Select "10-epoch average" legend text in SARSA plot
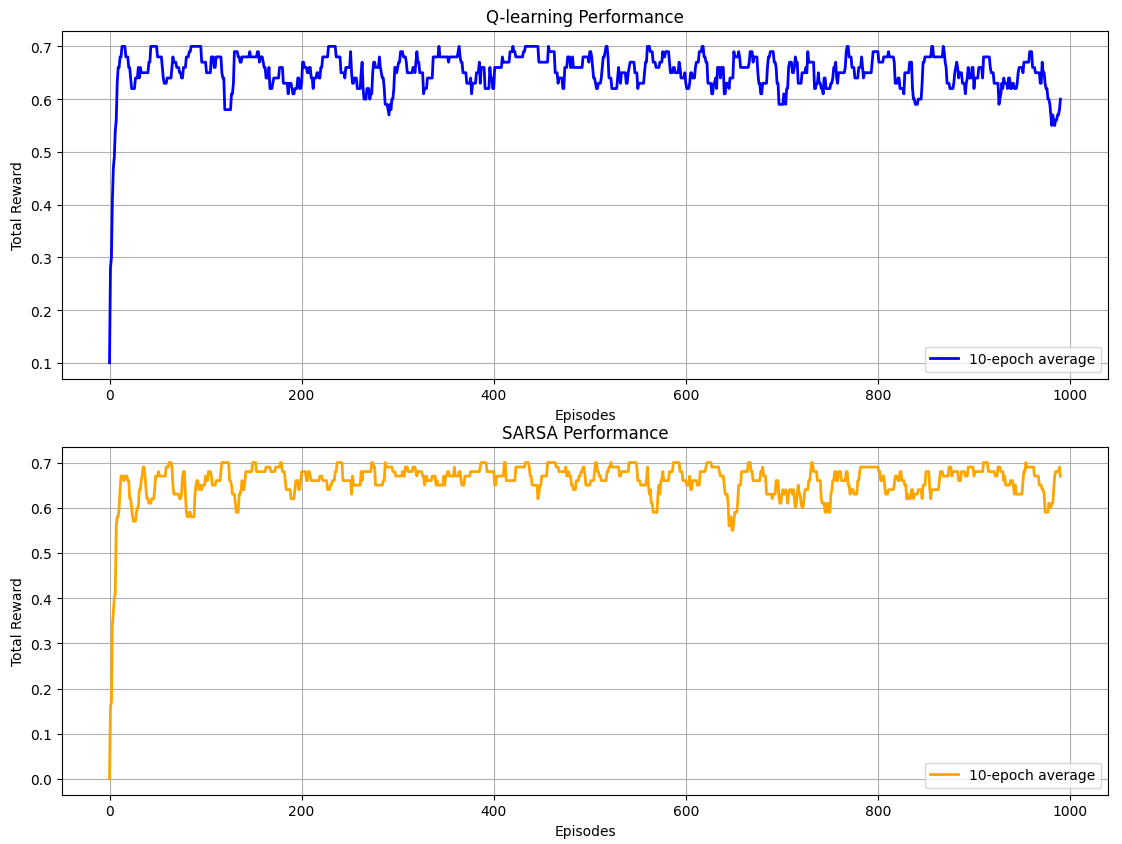 (x=1032, y=775)
